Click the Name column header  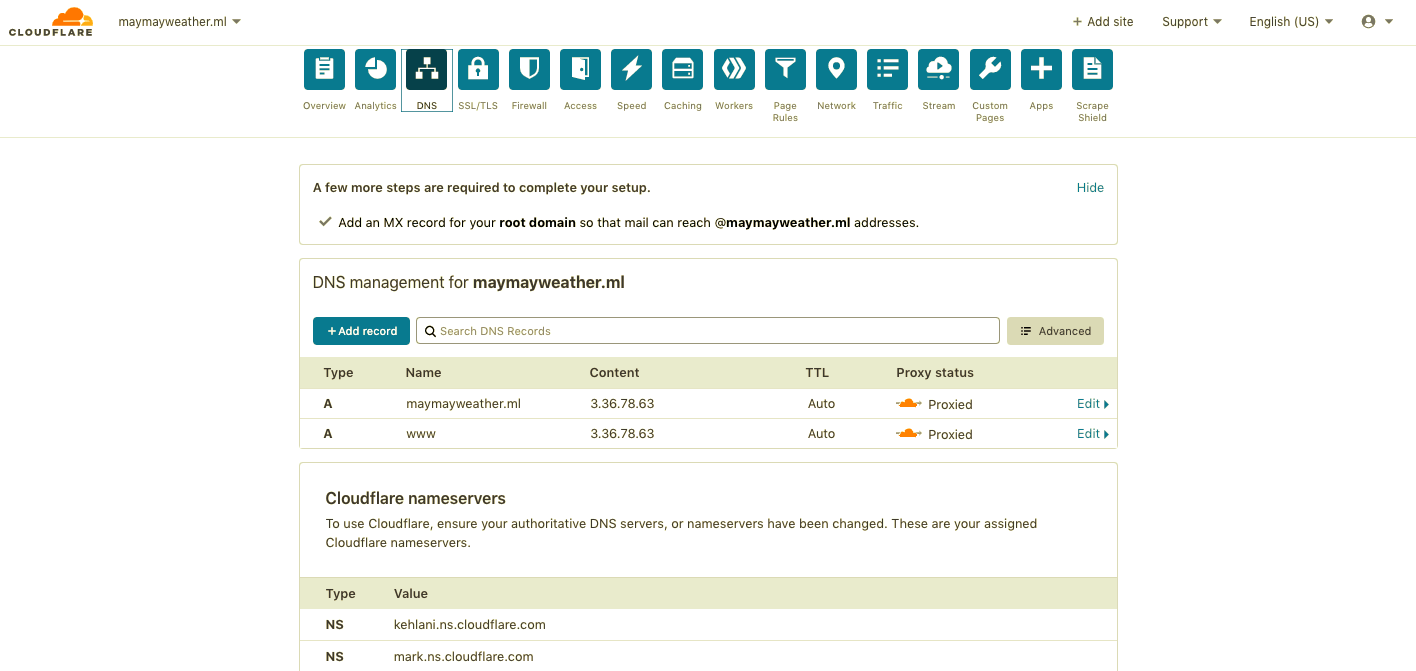[423, 372]
